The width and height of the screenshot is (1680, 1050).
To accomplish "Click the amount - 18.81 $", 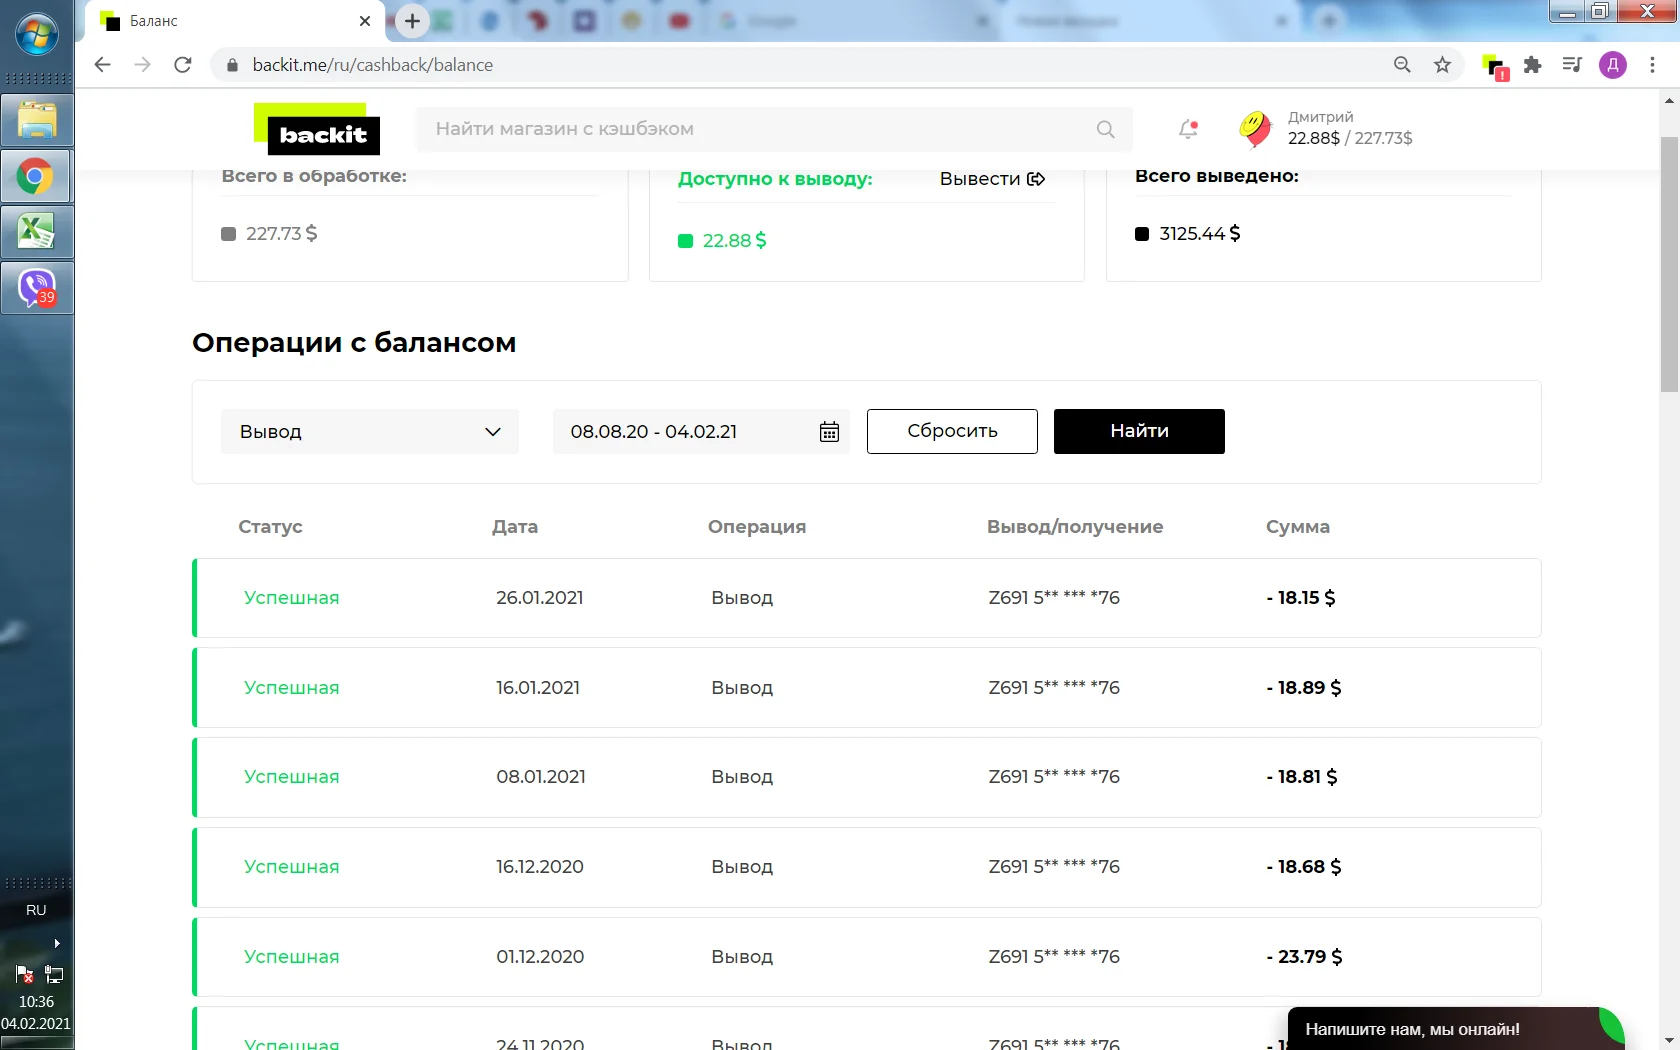I will pos(1302,777).
